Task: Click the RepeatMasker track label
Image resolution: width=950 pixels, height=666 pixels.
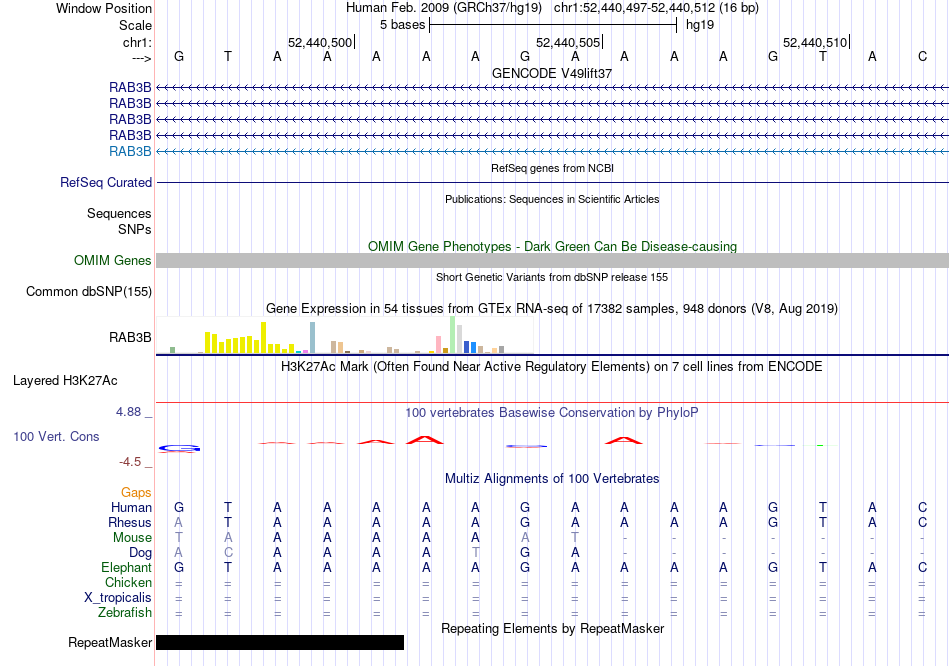Action: click(x=110, y=642)
